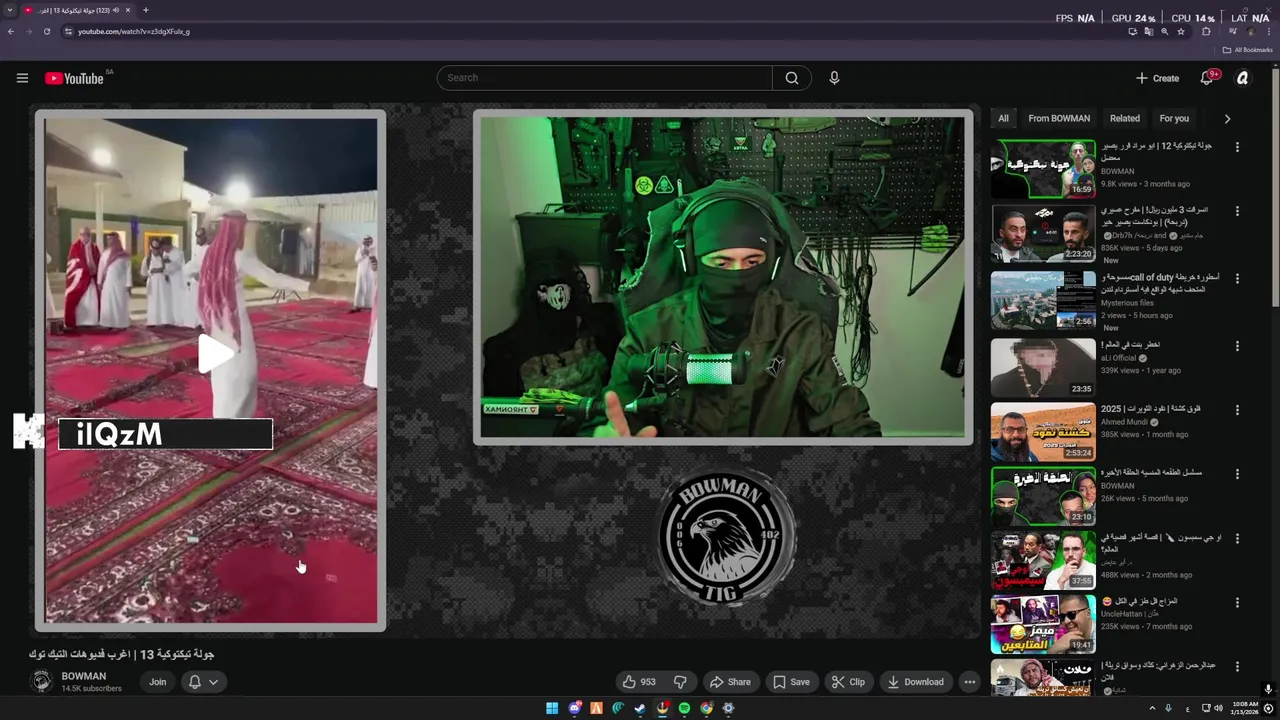The image size is (1280, 720).
Task: Open the 16:59 BOWMAN video thumbnail
Action: [1043, 168]
